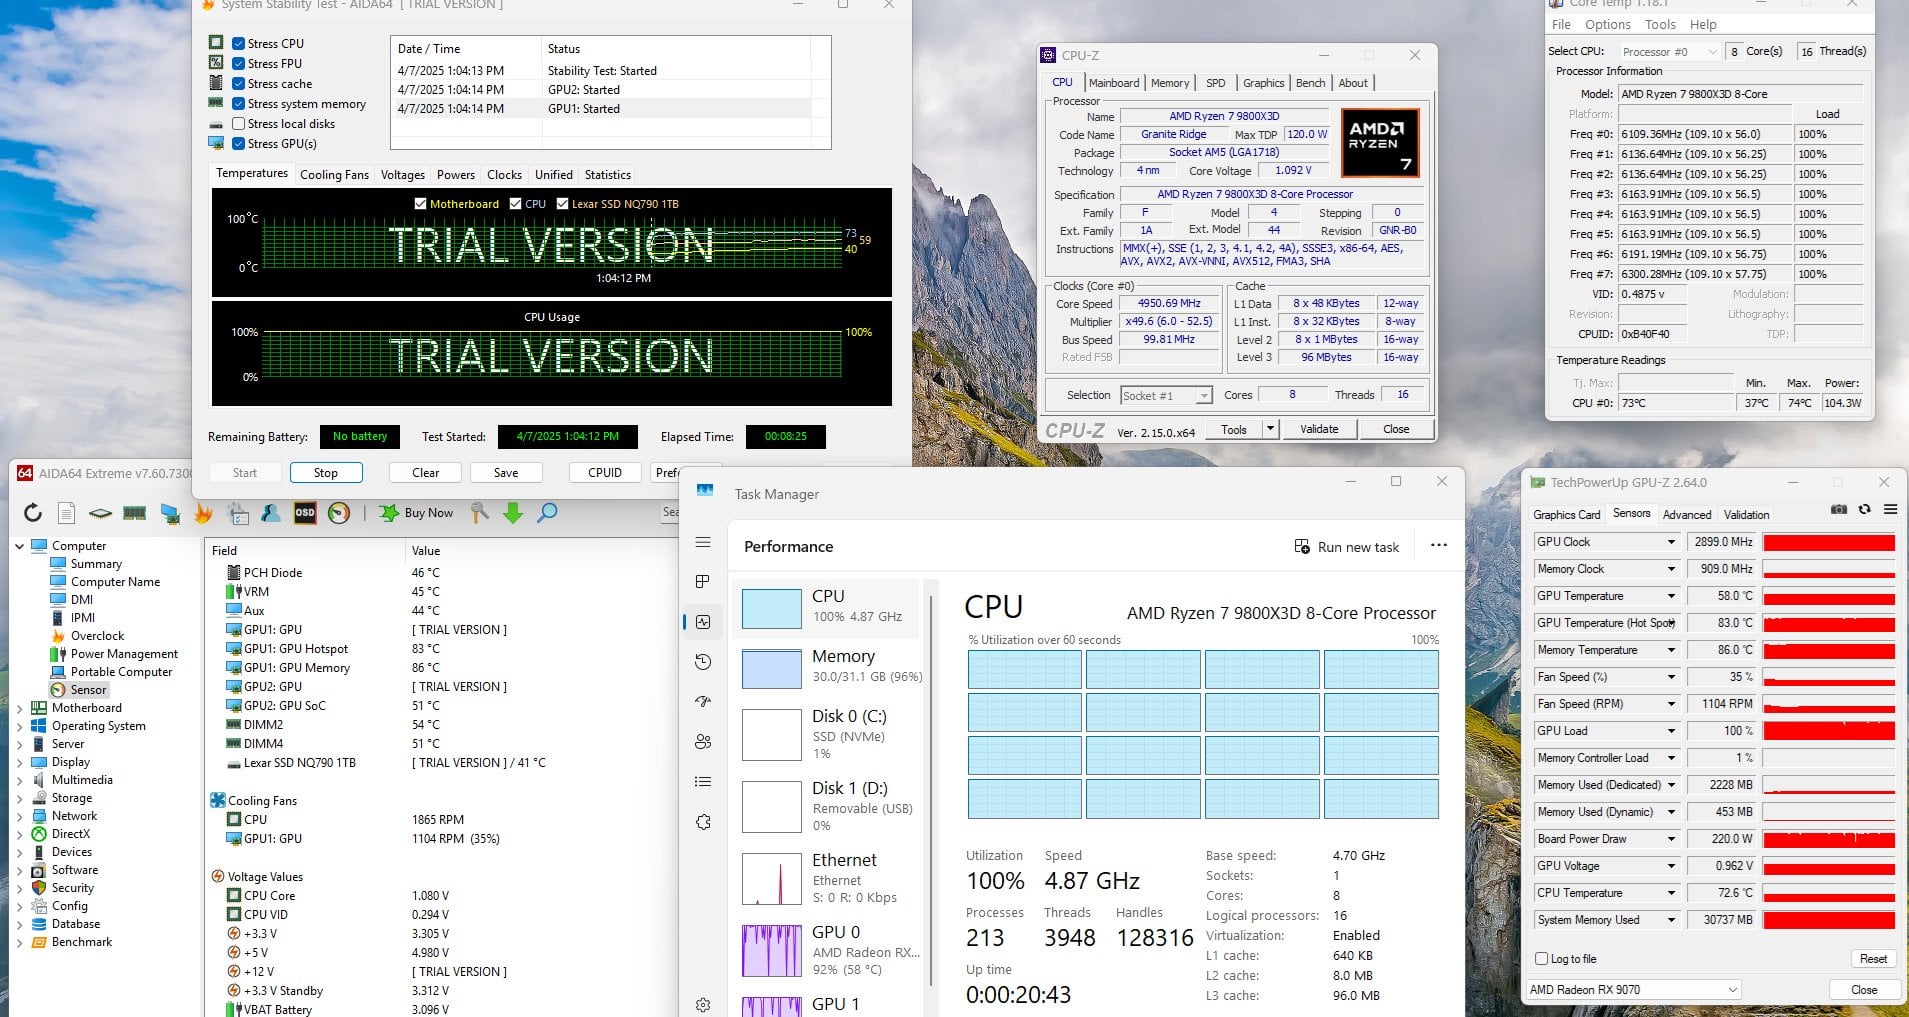Select the Ethernet performance graph in Task Manager

pos(772,878)
